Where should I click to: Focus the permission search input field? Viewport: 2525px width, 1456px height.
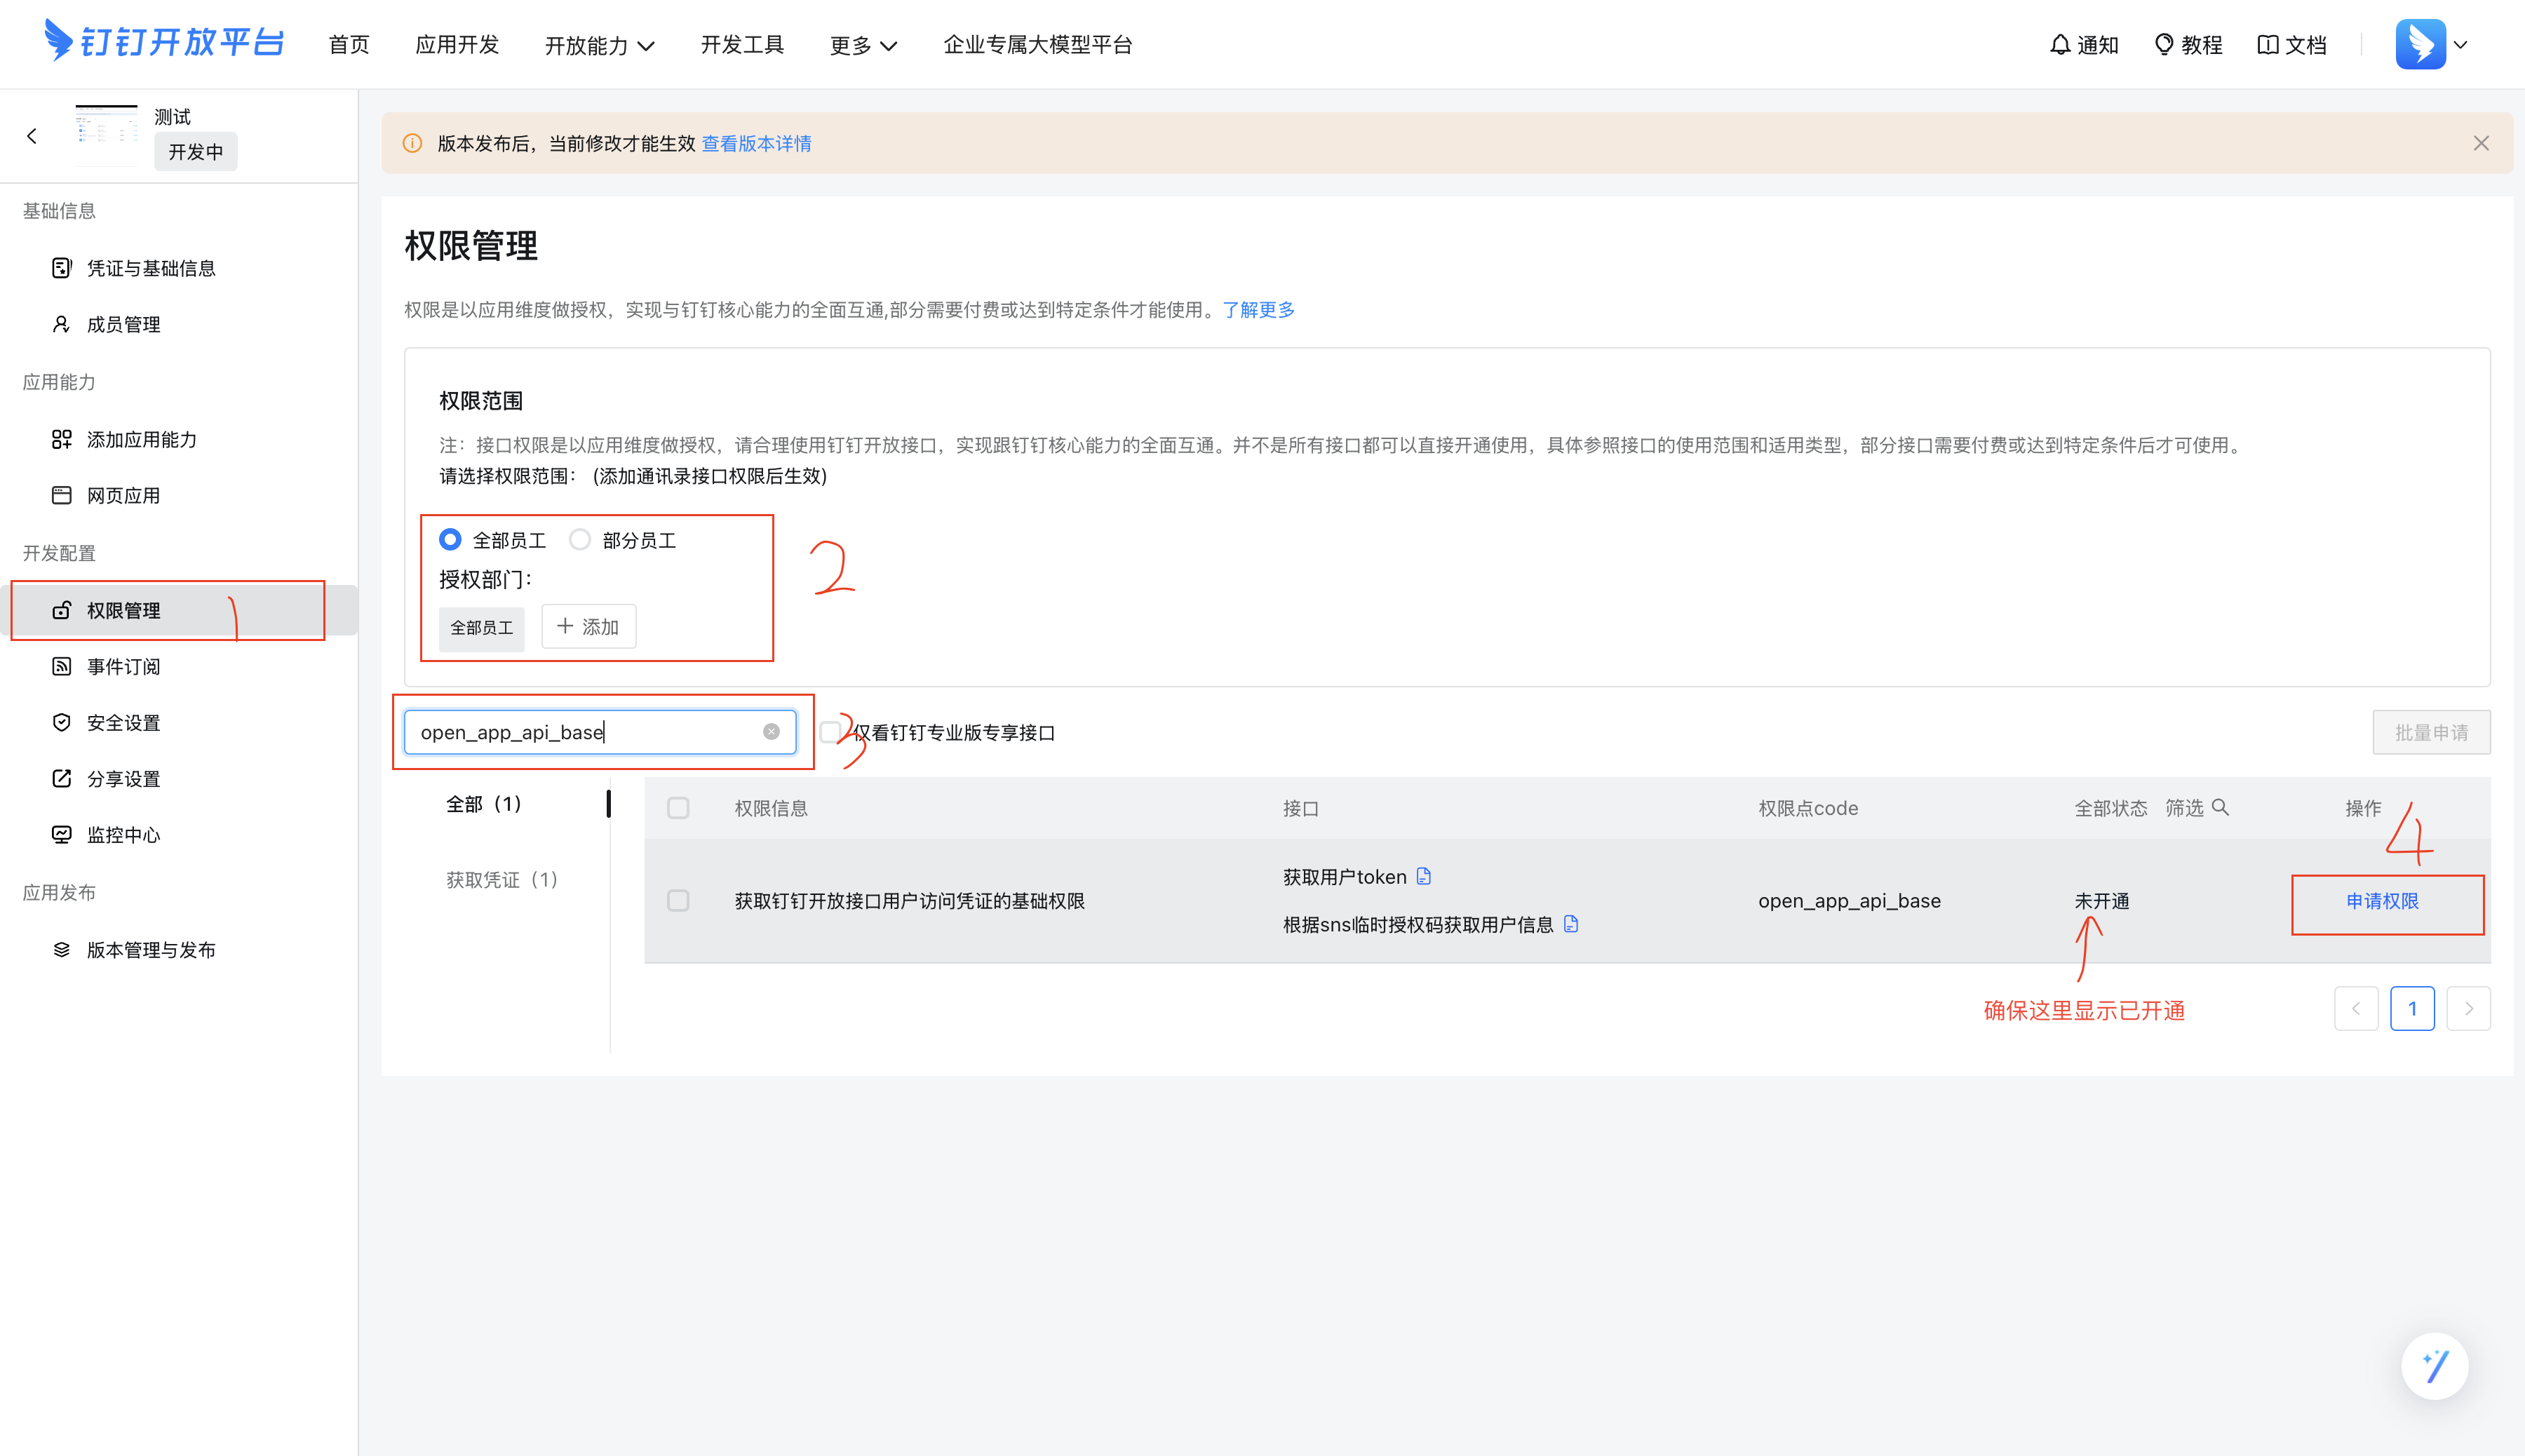click(600, 732)
